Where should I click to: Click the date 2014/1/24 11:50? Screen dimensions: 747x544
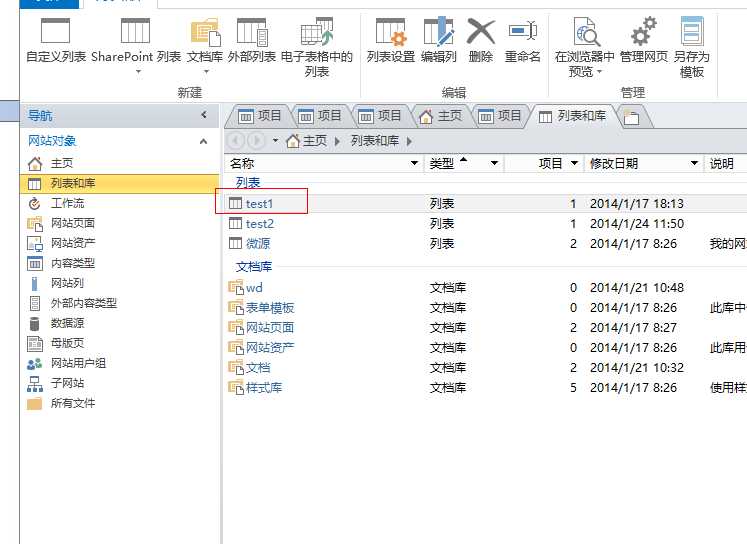point(637,224)
